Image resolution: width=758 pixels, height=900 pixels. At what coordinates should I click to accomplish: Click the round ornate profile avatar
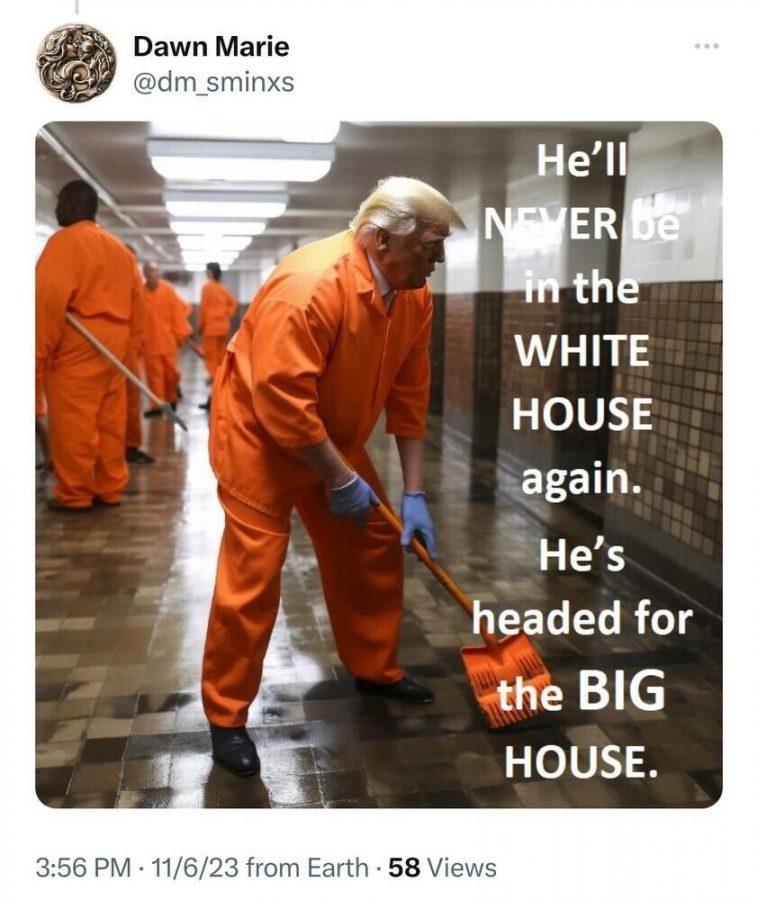76,63
